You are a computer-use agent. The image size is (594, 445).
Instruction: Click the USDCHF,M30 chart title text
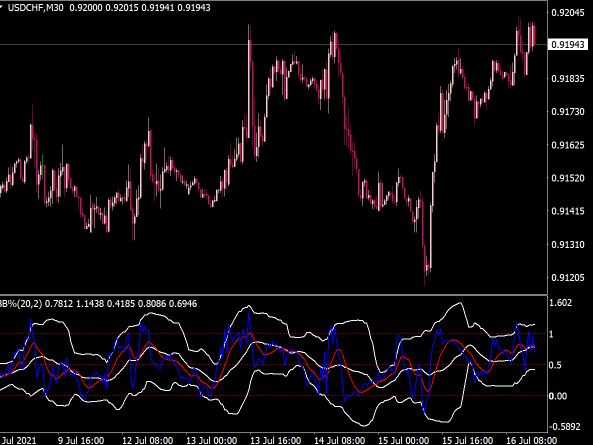36,8
